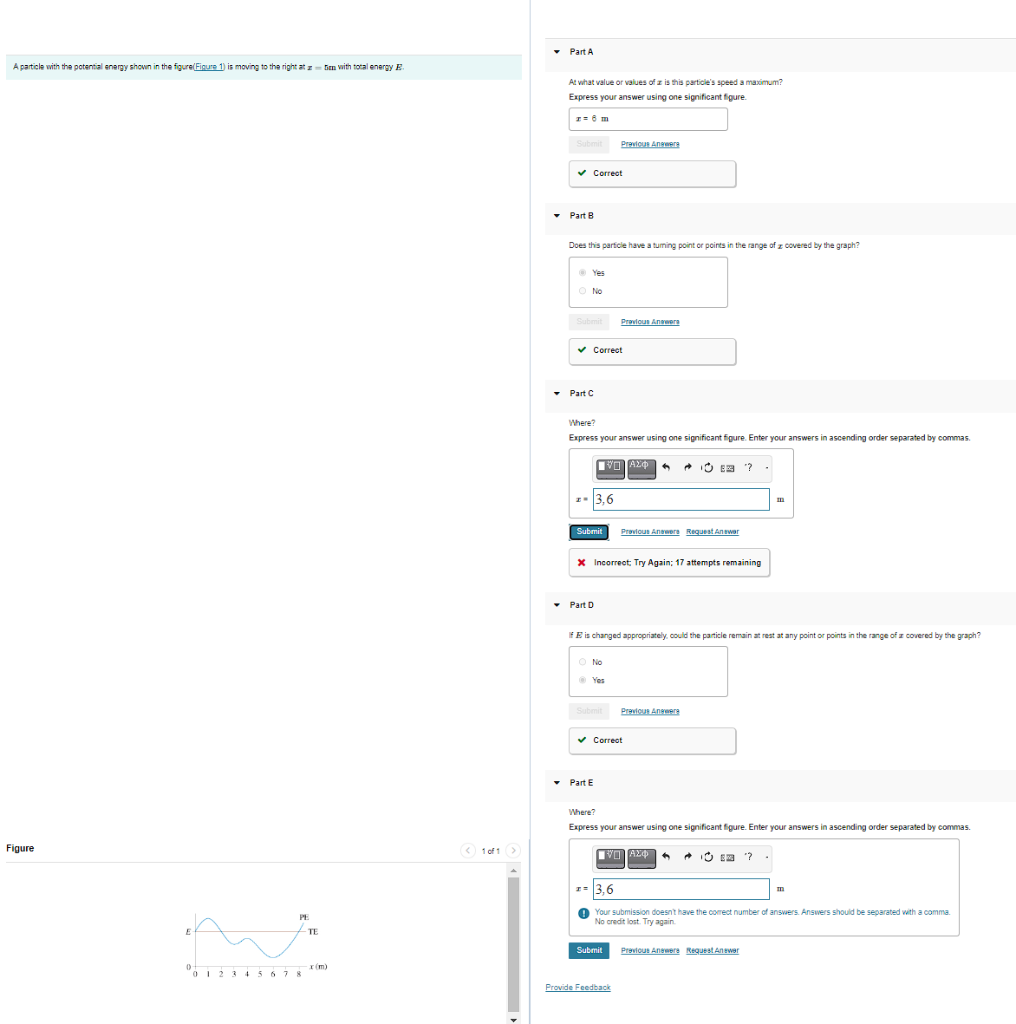Go to previous figure arrow

coord(468,850)
